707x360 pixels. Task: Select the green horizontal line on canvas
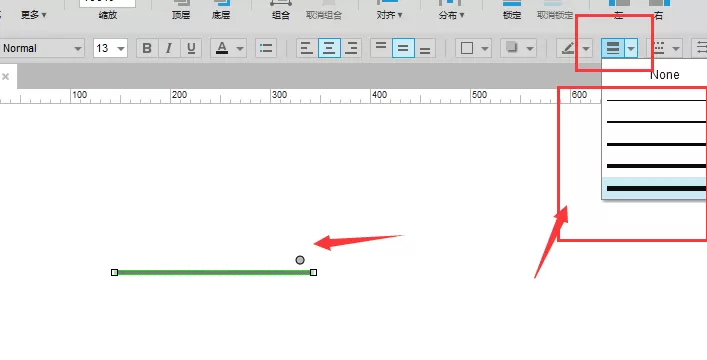tap(214, 272)
